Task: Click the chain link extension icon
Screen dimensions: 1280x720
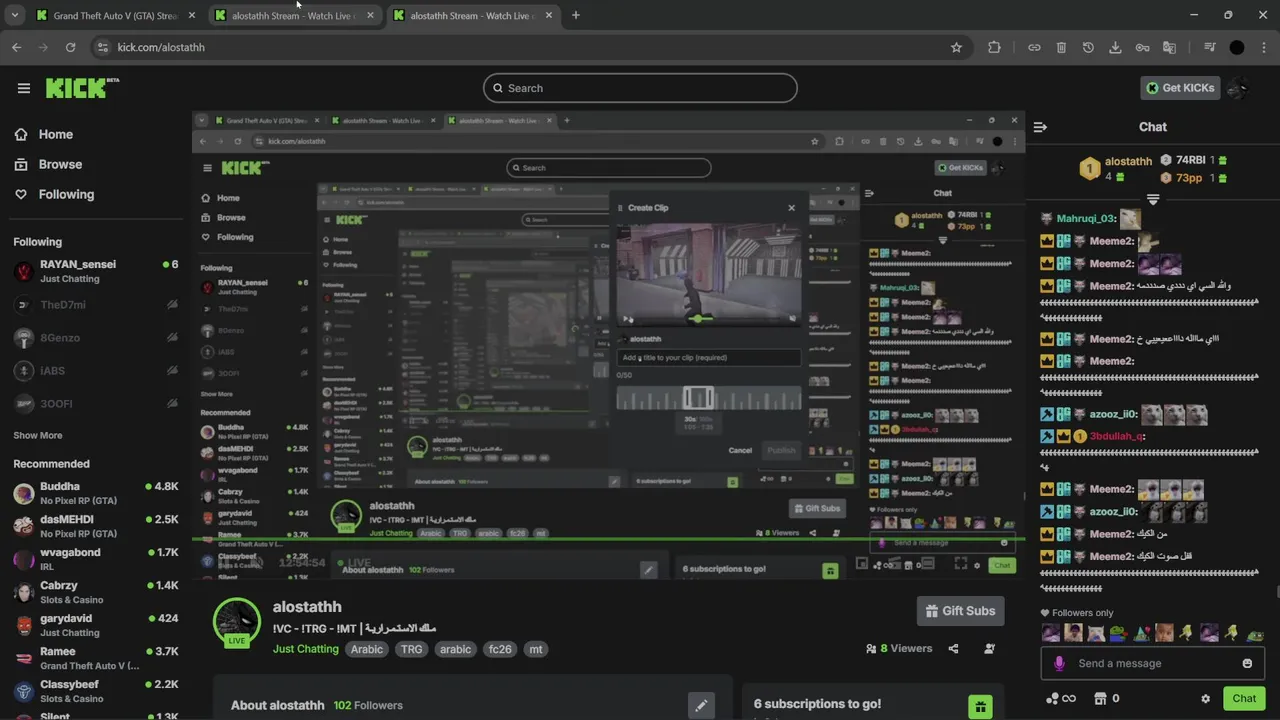Action: pos(1034,47)
